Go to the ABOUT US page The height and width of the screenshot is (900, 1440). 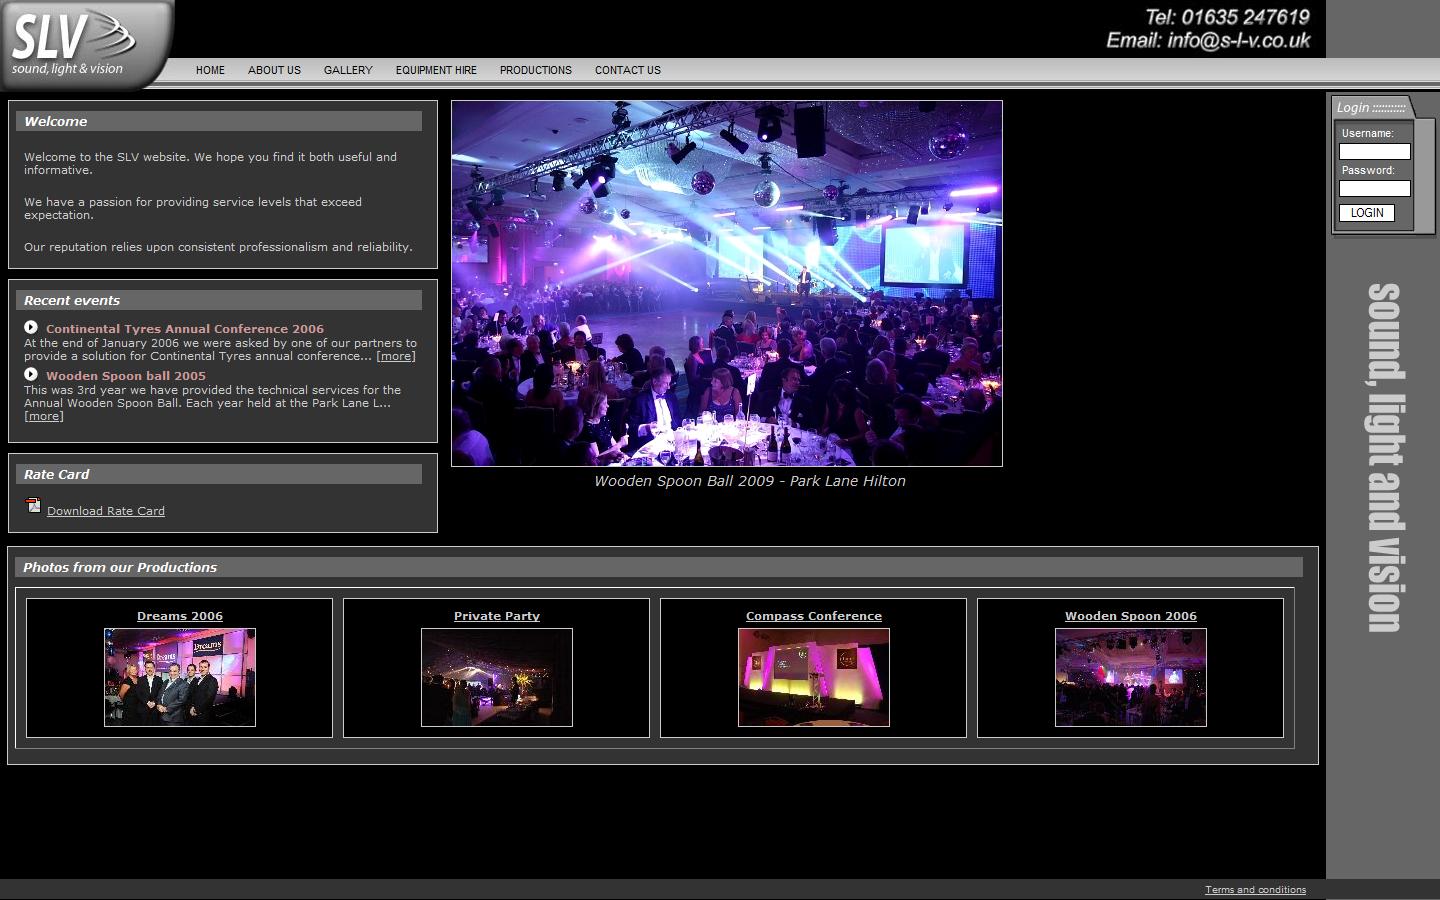click(x=274, y=70)
